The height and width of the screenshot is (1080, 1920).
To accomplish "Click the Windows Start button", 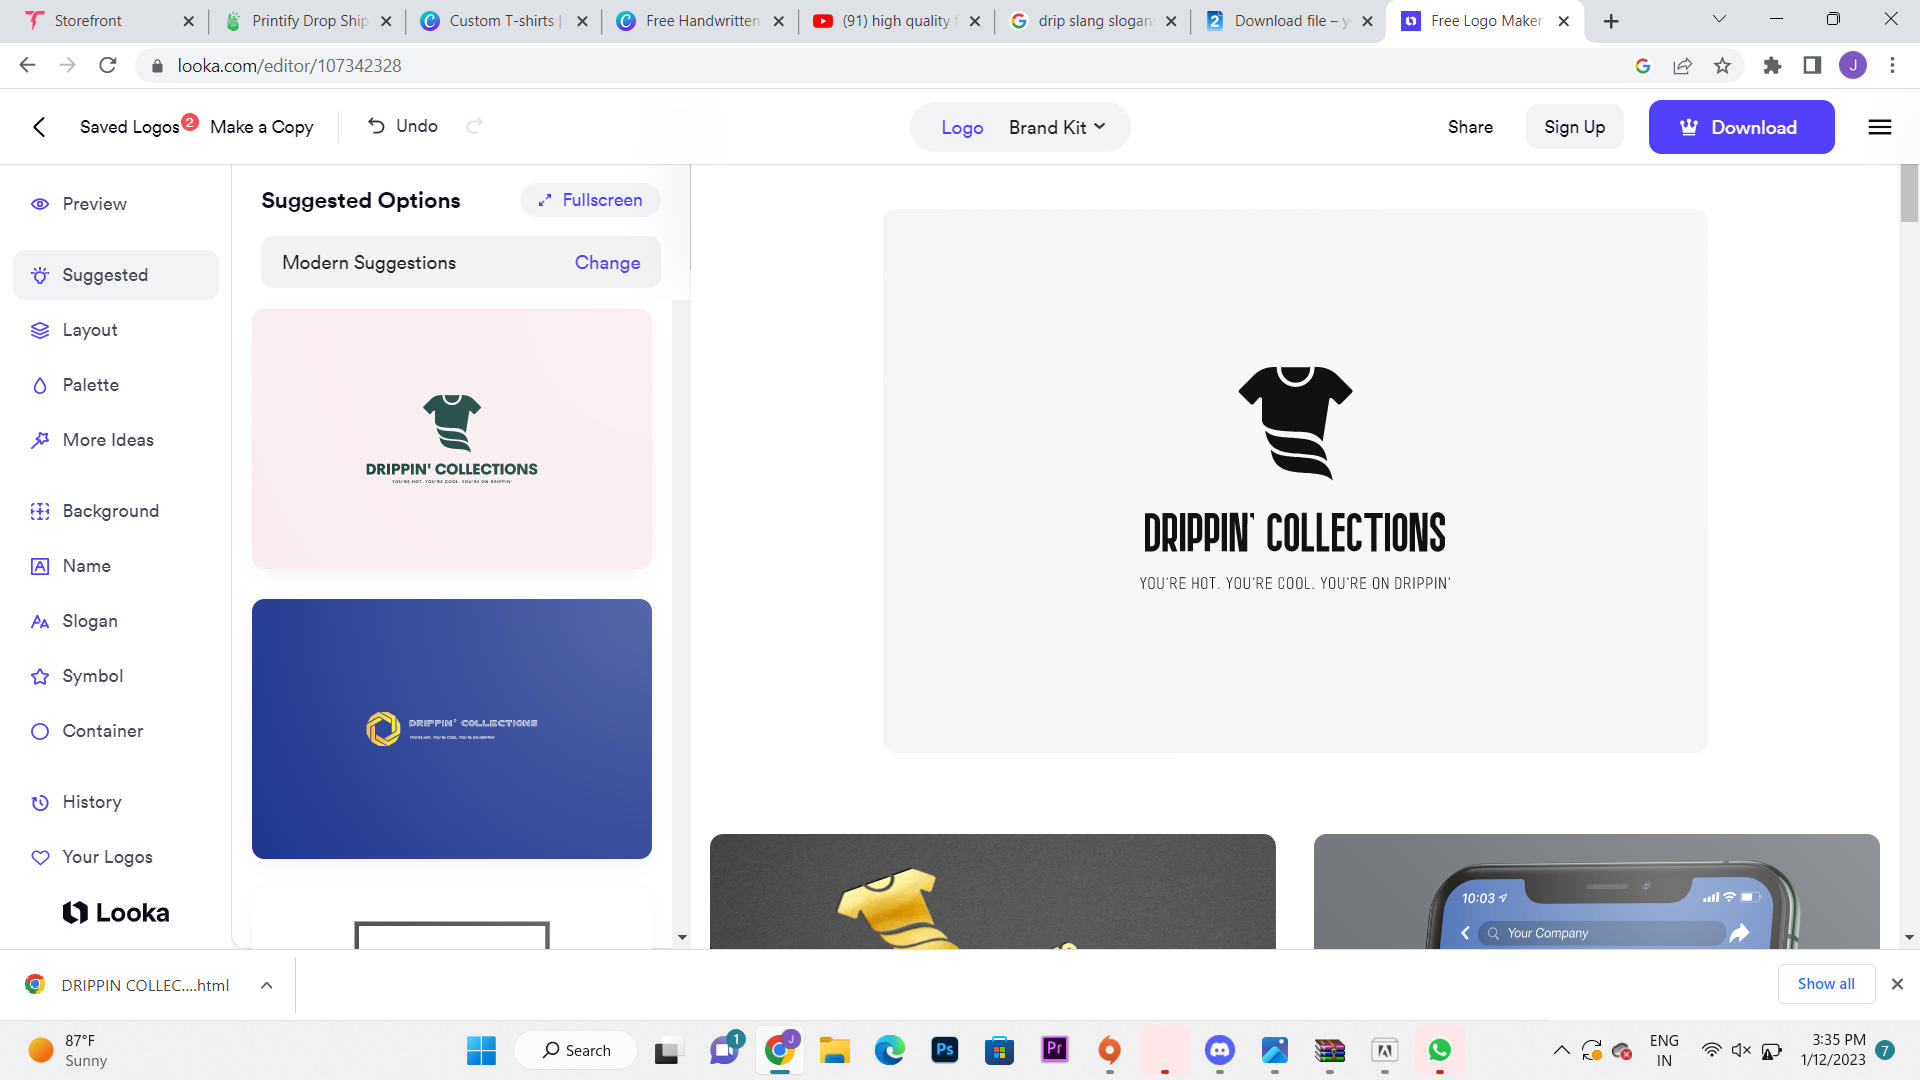I will 481,1050.
